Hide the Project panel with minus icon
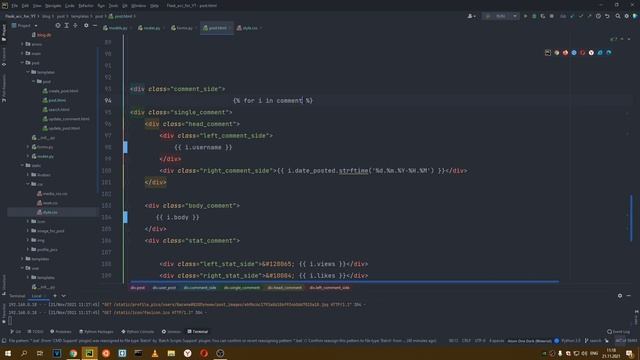 pyautogui.click(x=95, y=25)
